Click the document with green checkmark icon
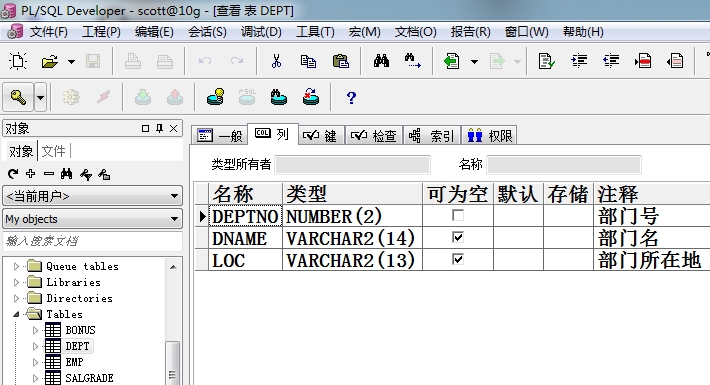 coord(547,61)
